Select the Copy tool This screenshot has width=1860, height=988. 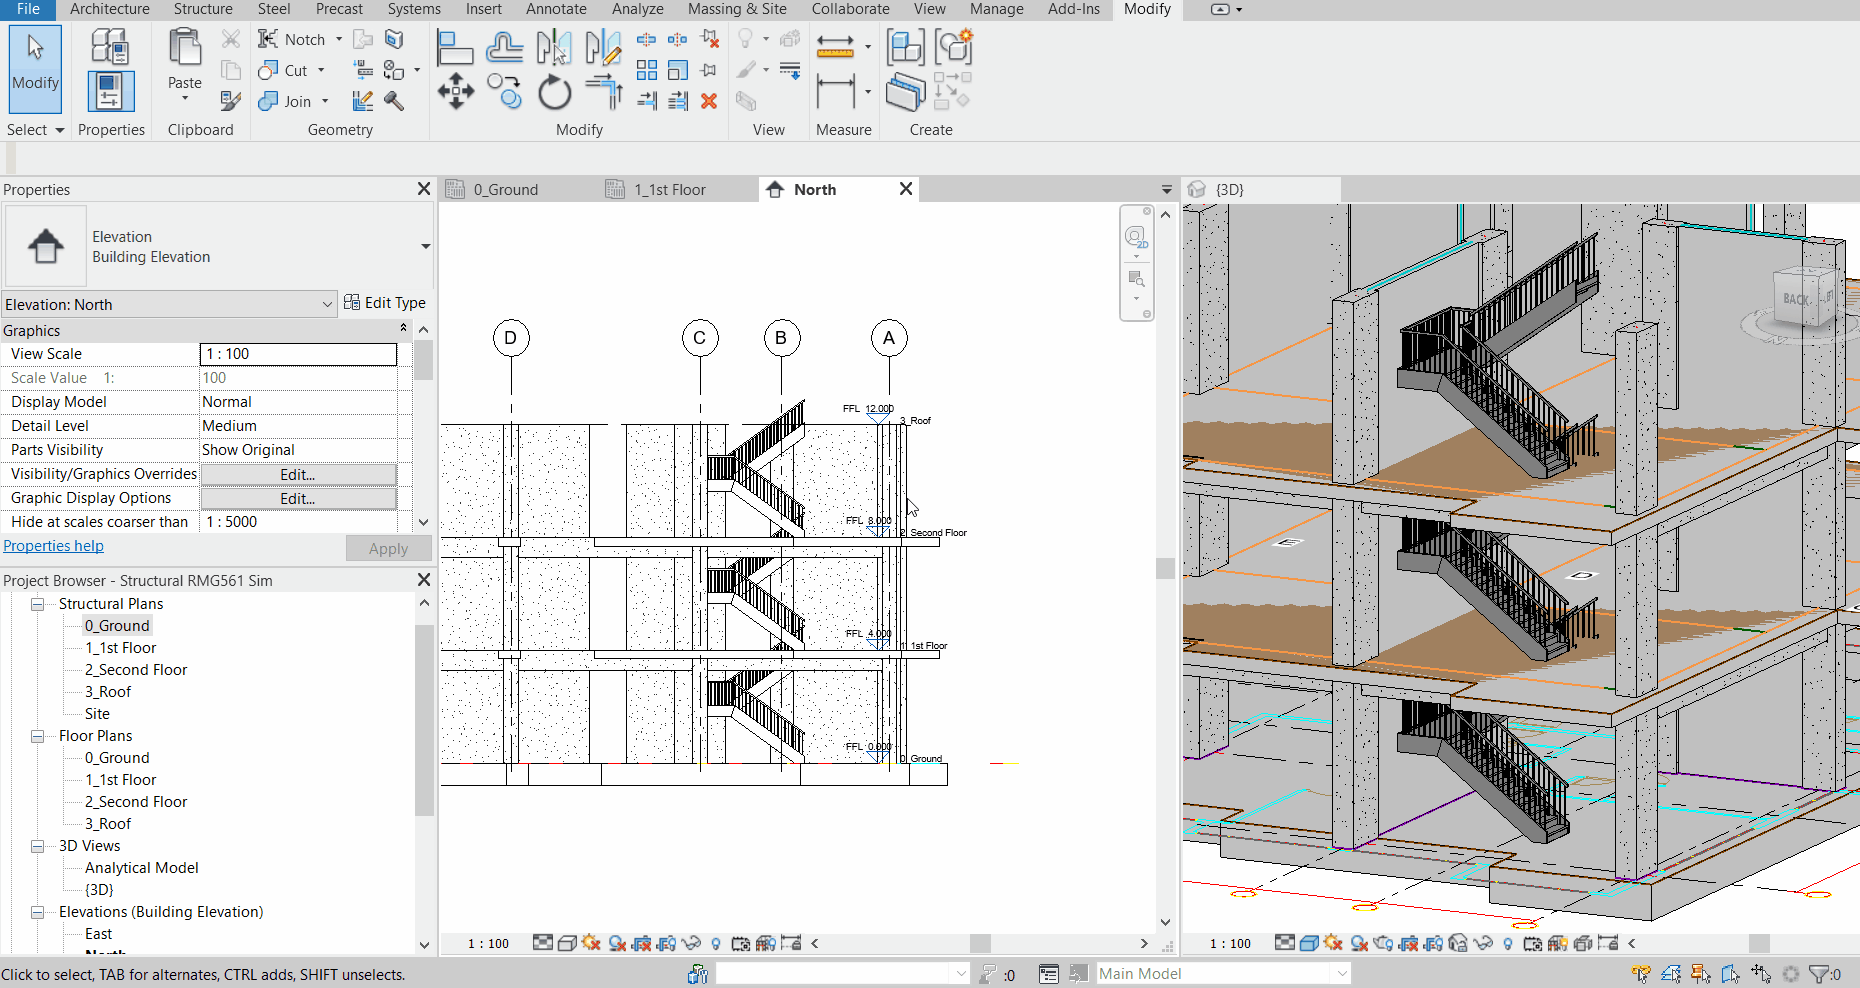tap(505, 92)
